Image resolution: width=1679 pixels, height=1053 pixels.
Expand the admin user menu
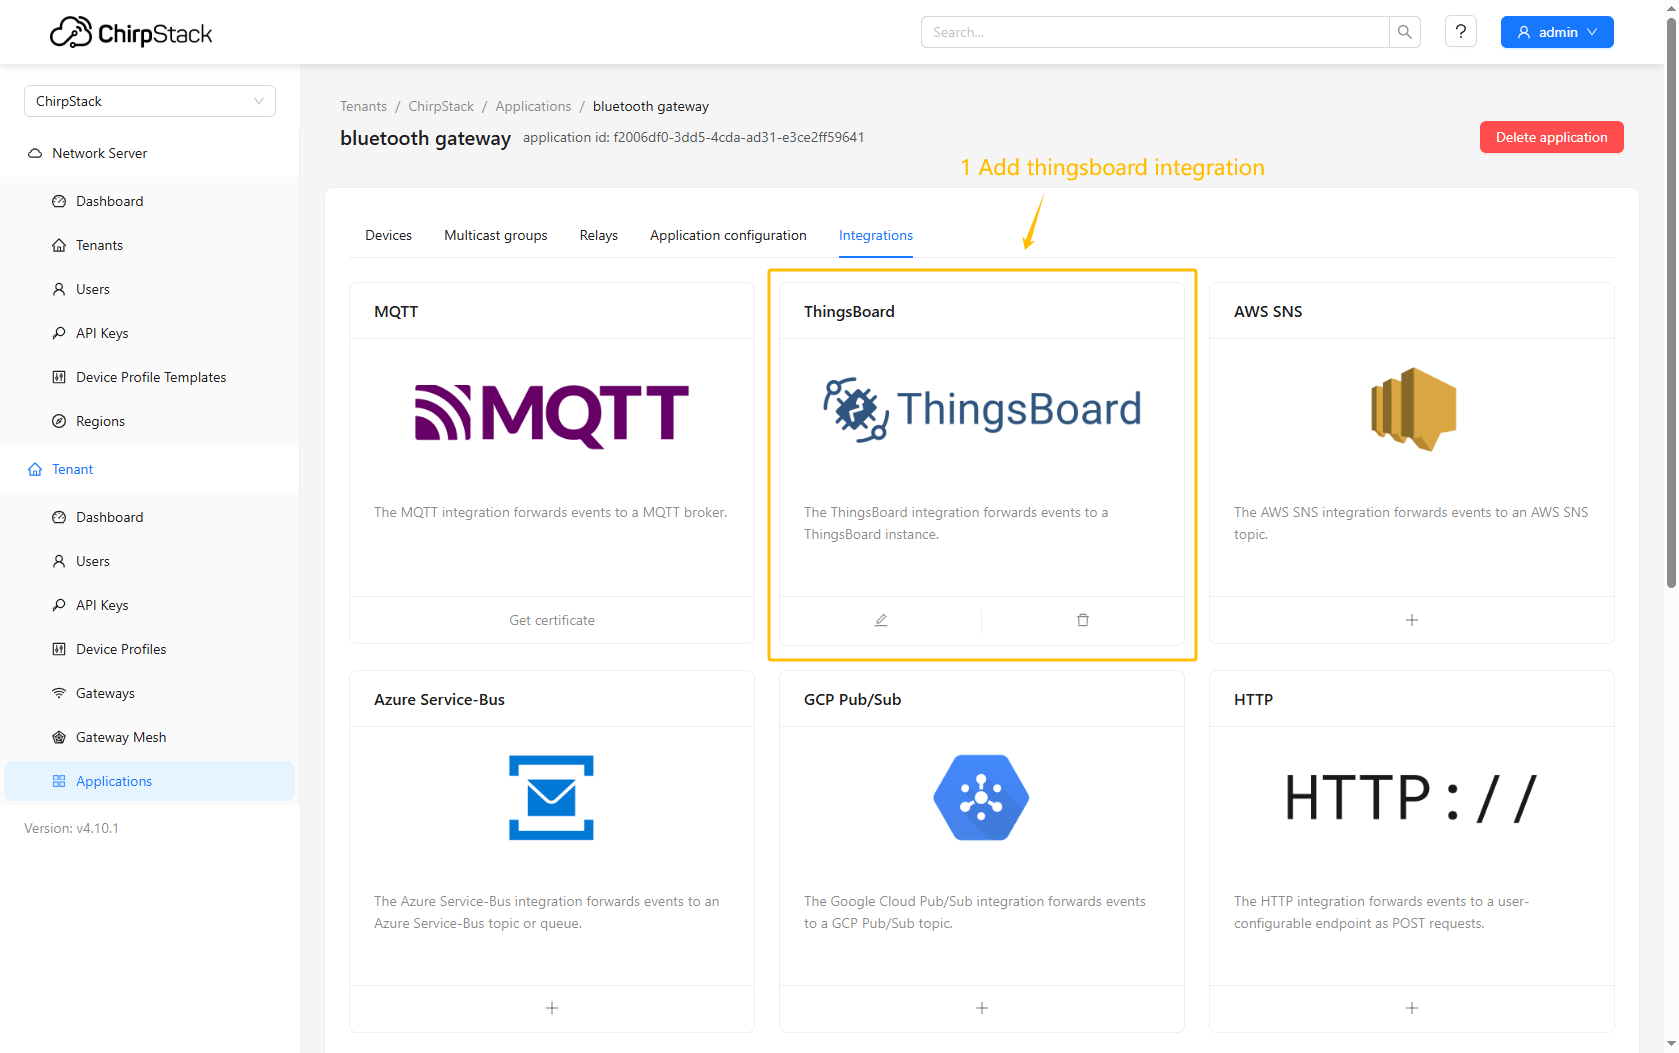click(1556, 32)
